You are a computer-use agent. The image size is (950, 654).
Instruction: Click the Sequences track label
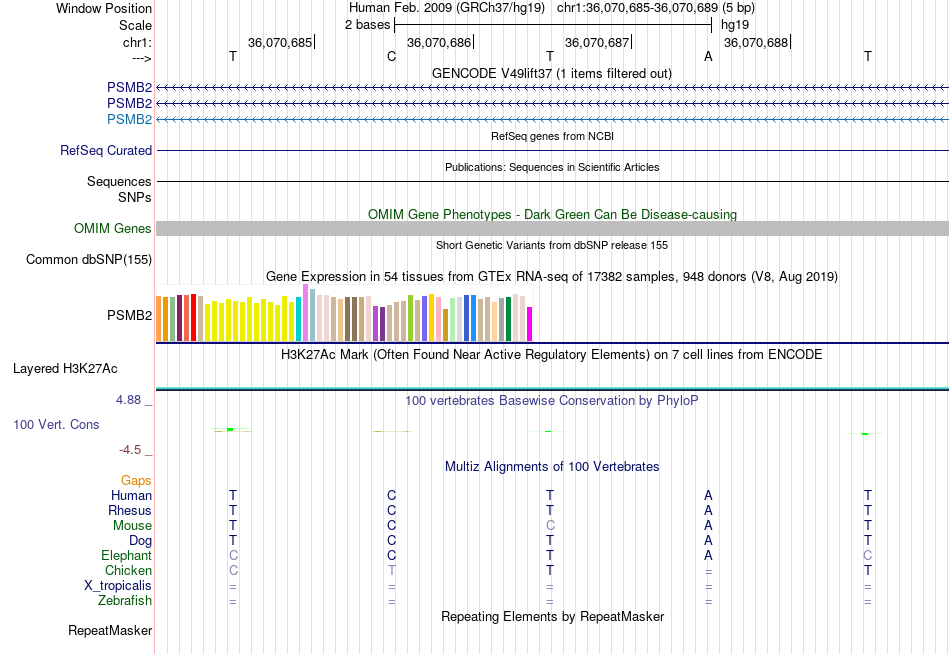click(119, 181)
